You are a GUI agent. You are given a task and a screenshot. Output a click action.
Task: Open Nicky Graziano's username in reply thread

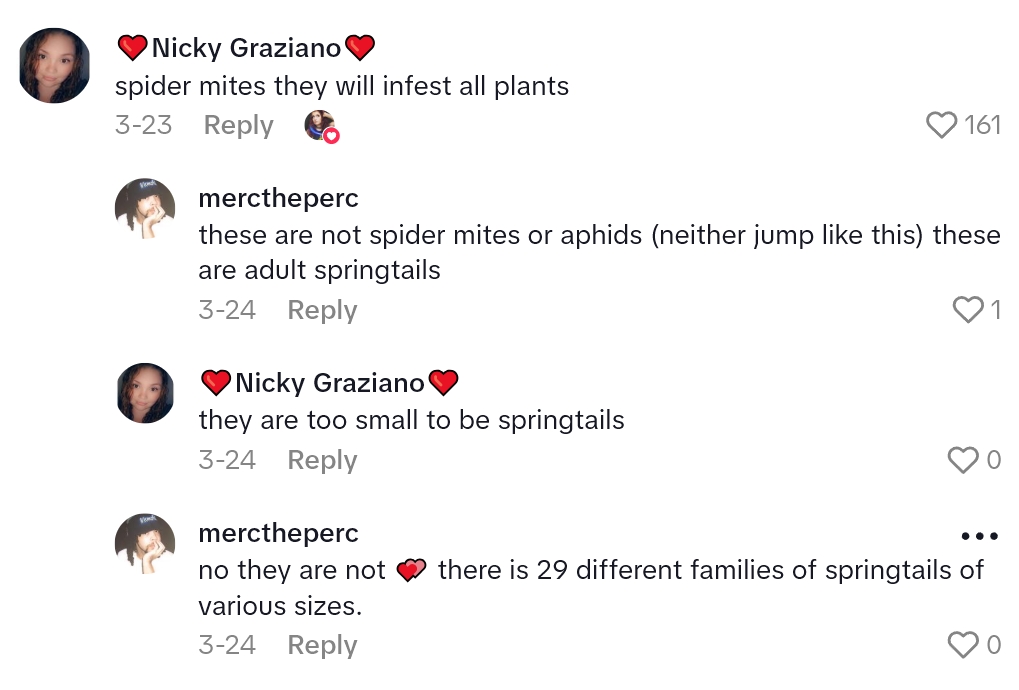pyautogui.click(x=329, y=382)
